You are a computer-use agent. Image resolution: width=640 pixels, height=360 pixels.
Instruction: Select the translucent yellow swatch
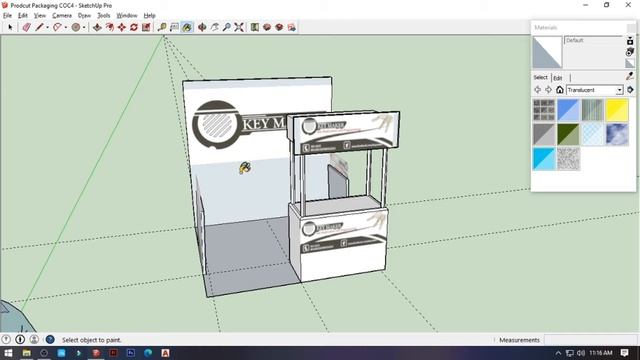coord(617,110)
